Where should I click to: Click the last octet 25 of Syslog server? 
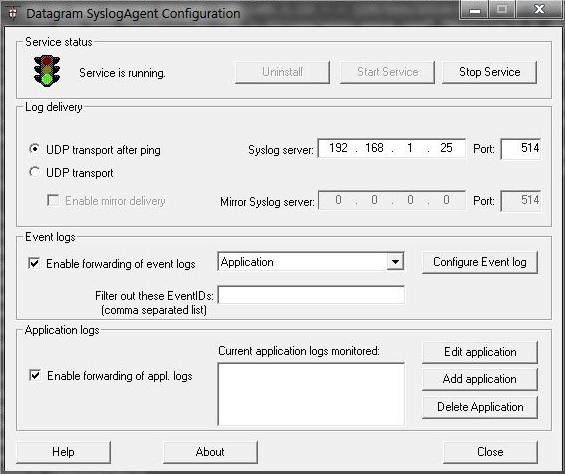446,148
